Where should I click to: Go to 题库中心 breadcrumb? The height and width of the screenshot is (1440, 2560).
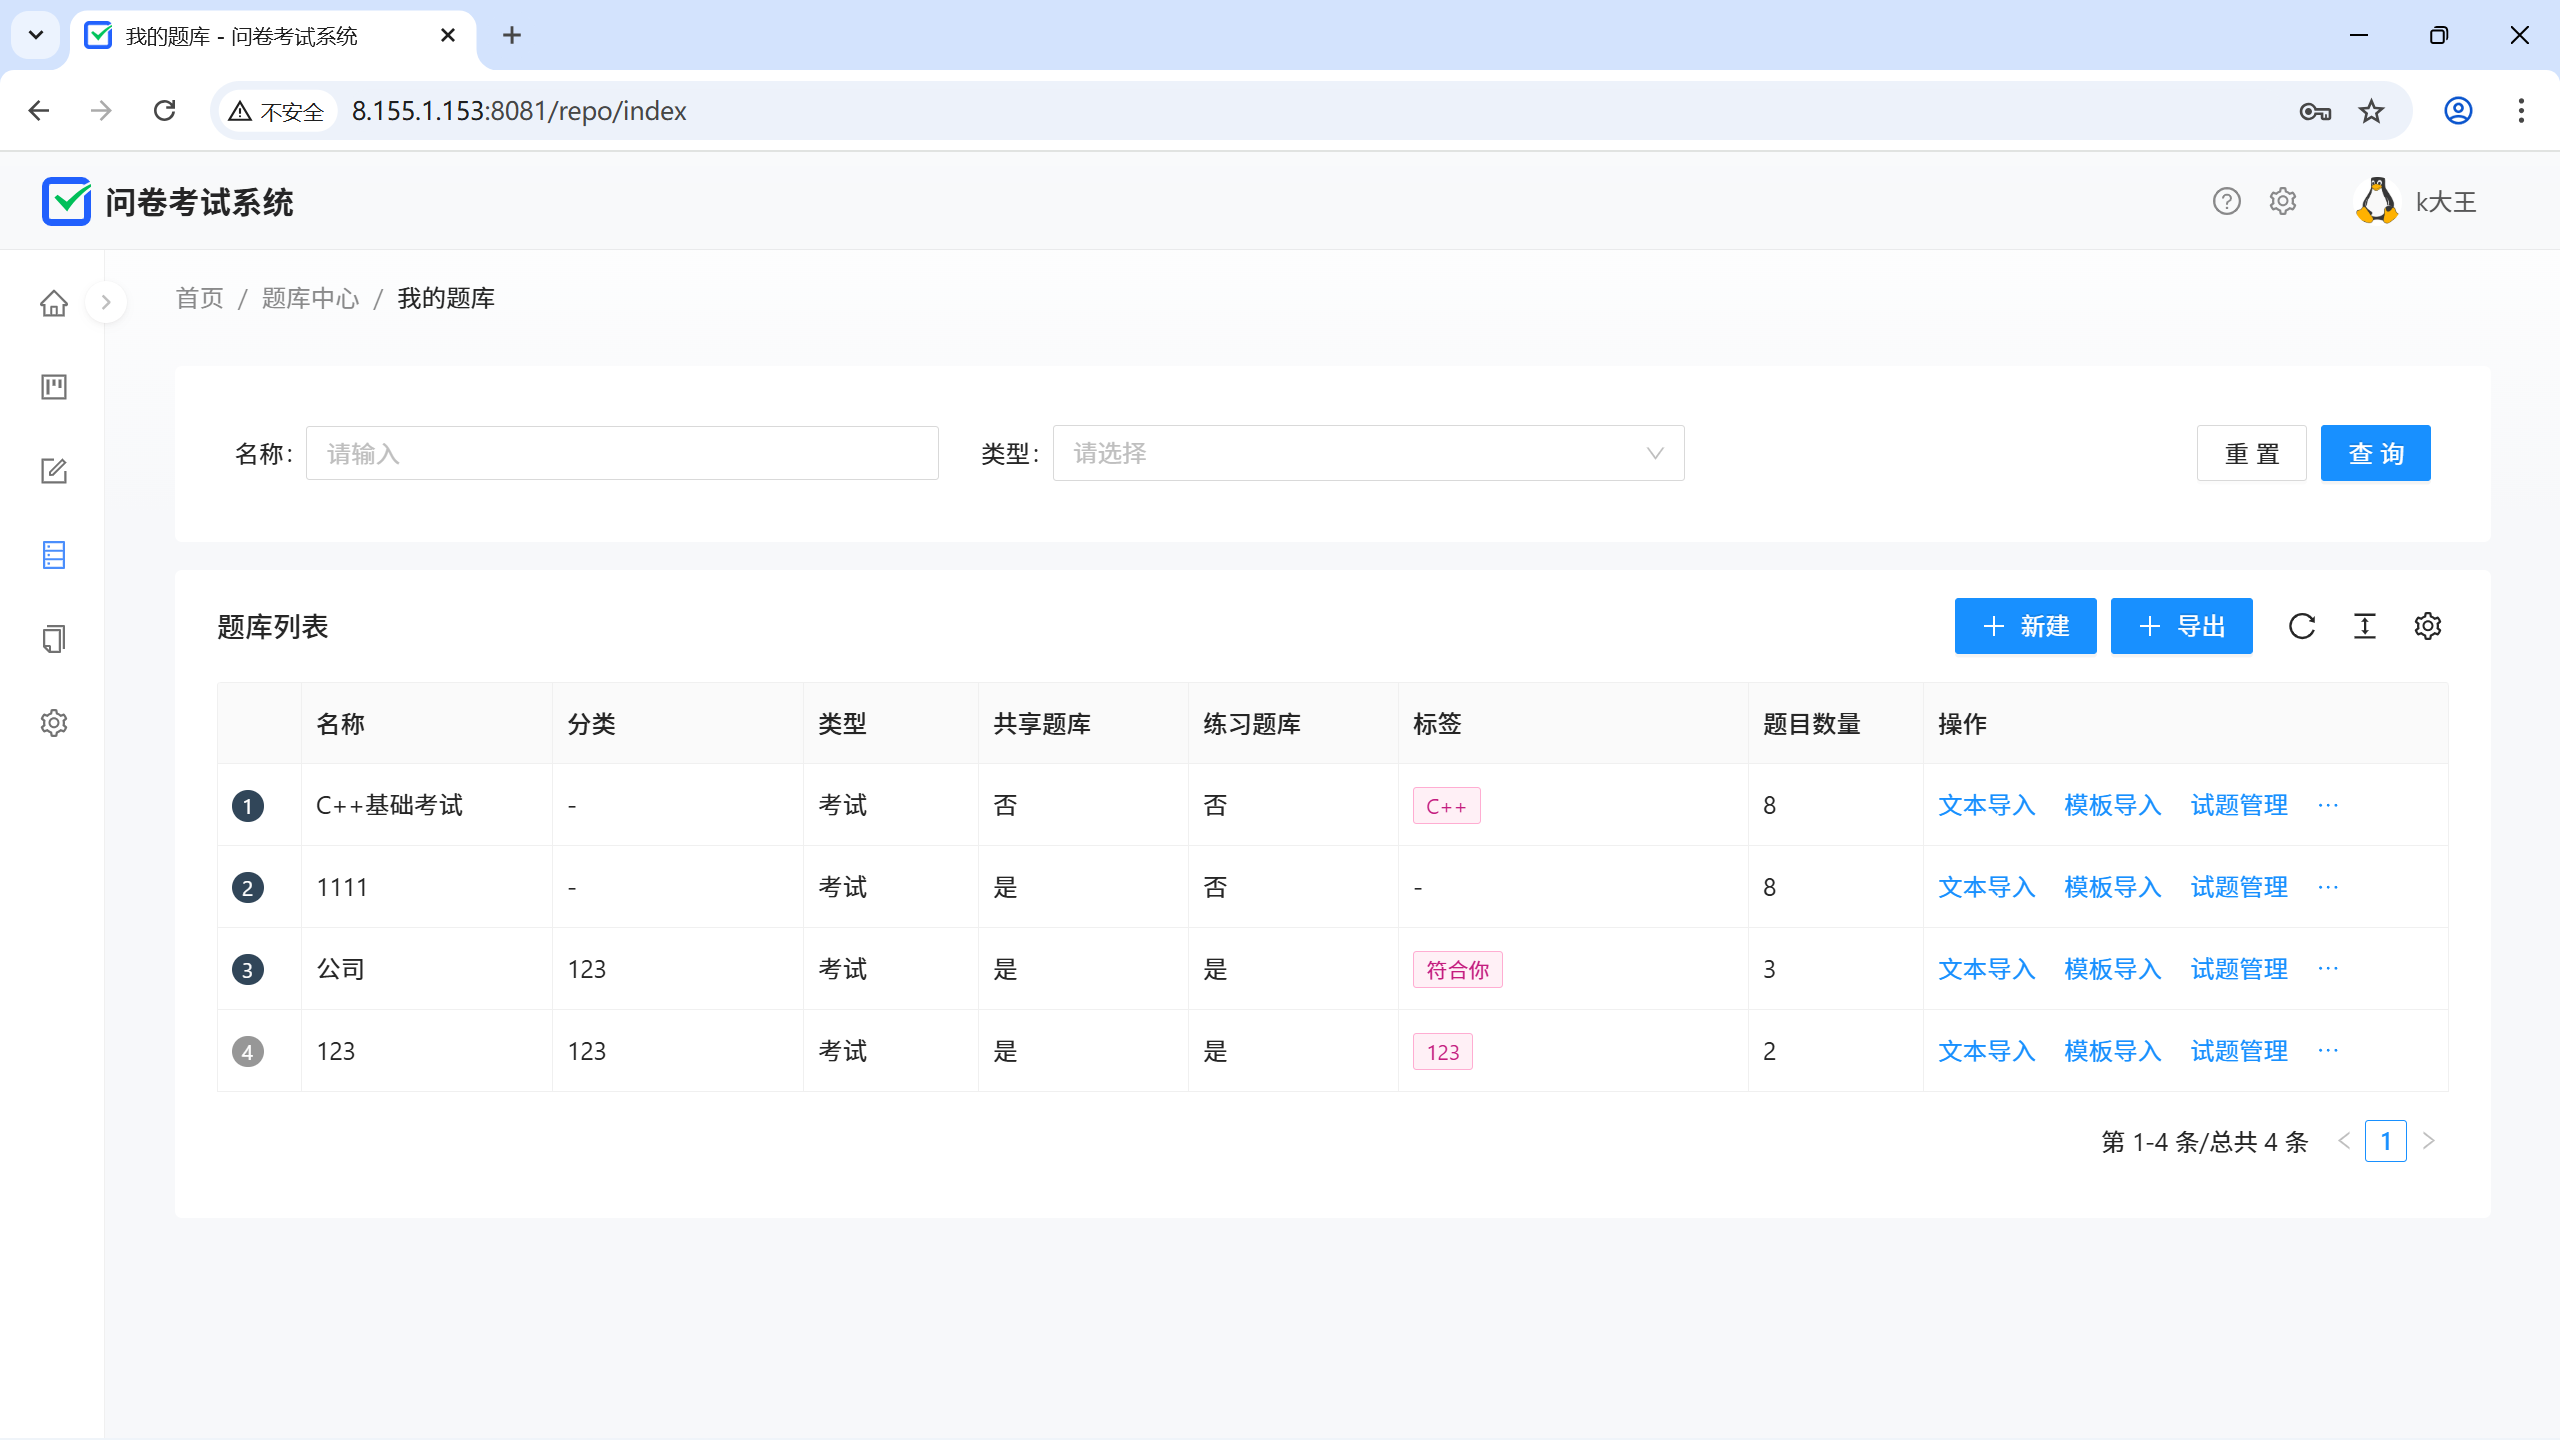click(310, 298)
